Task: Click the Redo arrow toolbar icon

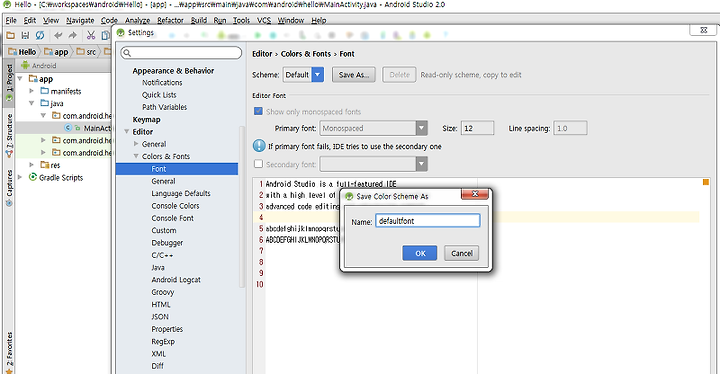Action: (73, 35)
